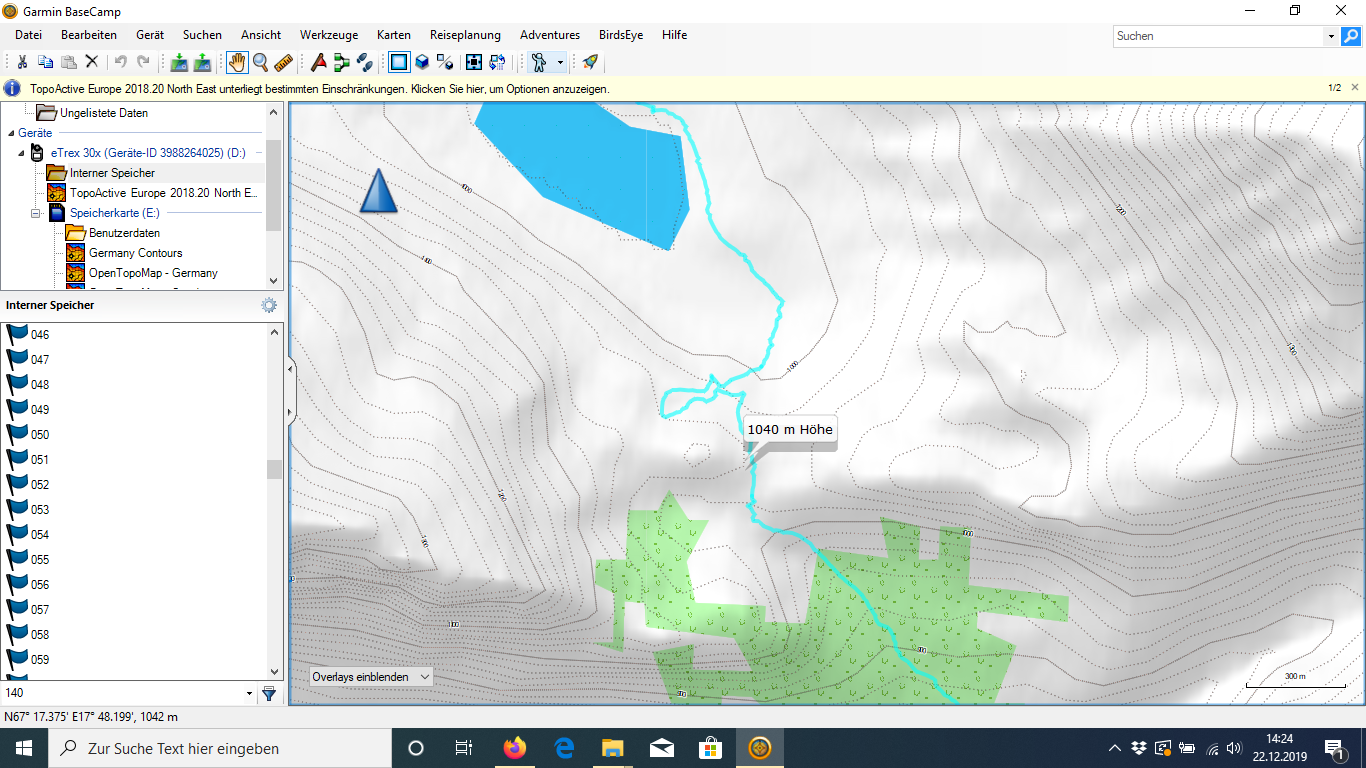Click the Cut scissors icon in toolbar
This screenshot has width=1366, height=768.
(x=22, y=62)
